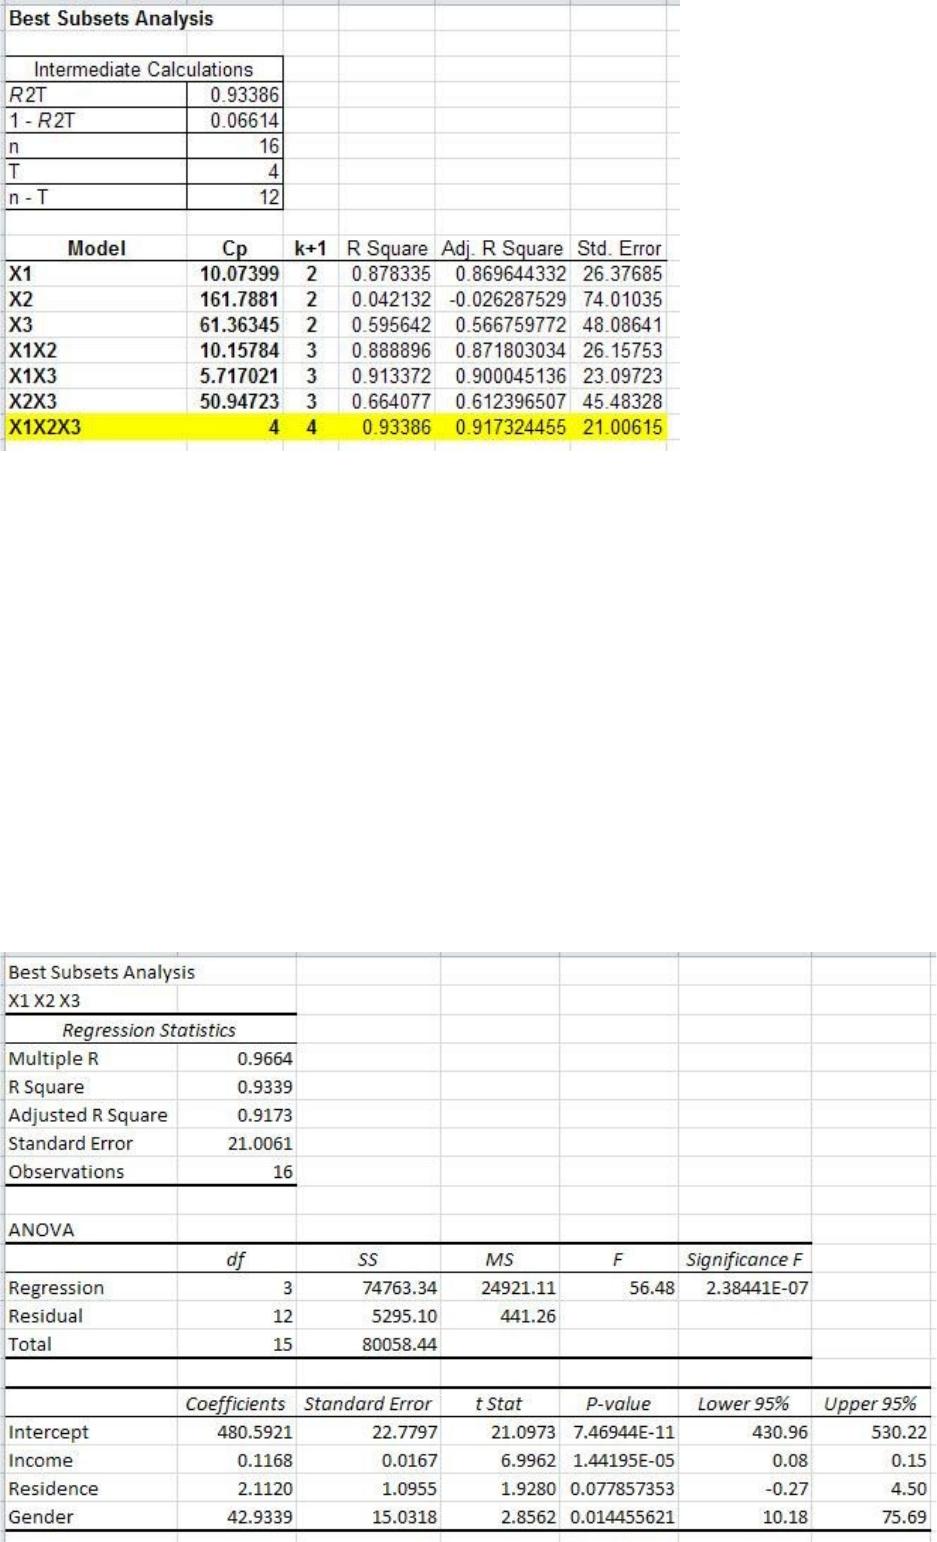
Task: Select the Upper 95% column header
Action: coord(872,1403)
